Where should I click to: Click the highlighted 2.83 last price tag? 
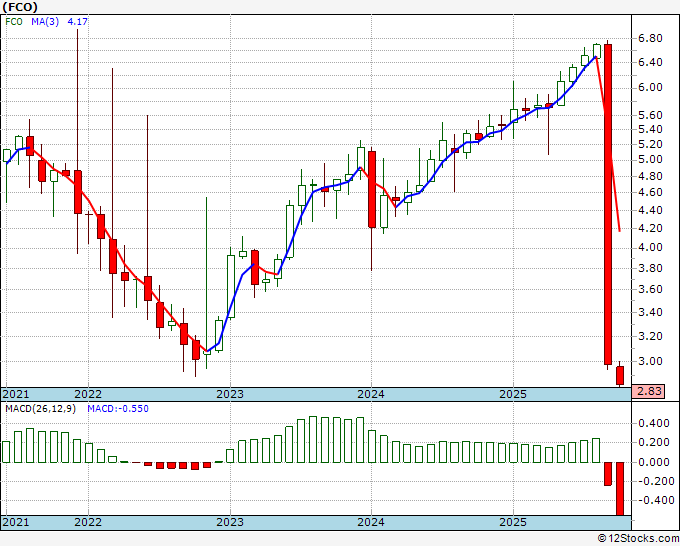(x=649, y=391)
